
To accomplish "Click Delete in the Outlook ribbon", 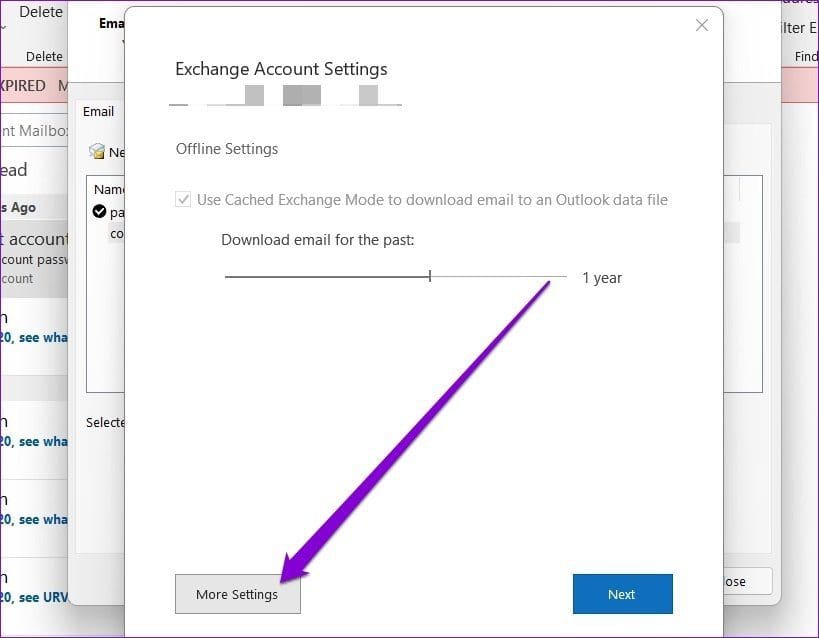I will (41, 11).
